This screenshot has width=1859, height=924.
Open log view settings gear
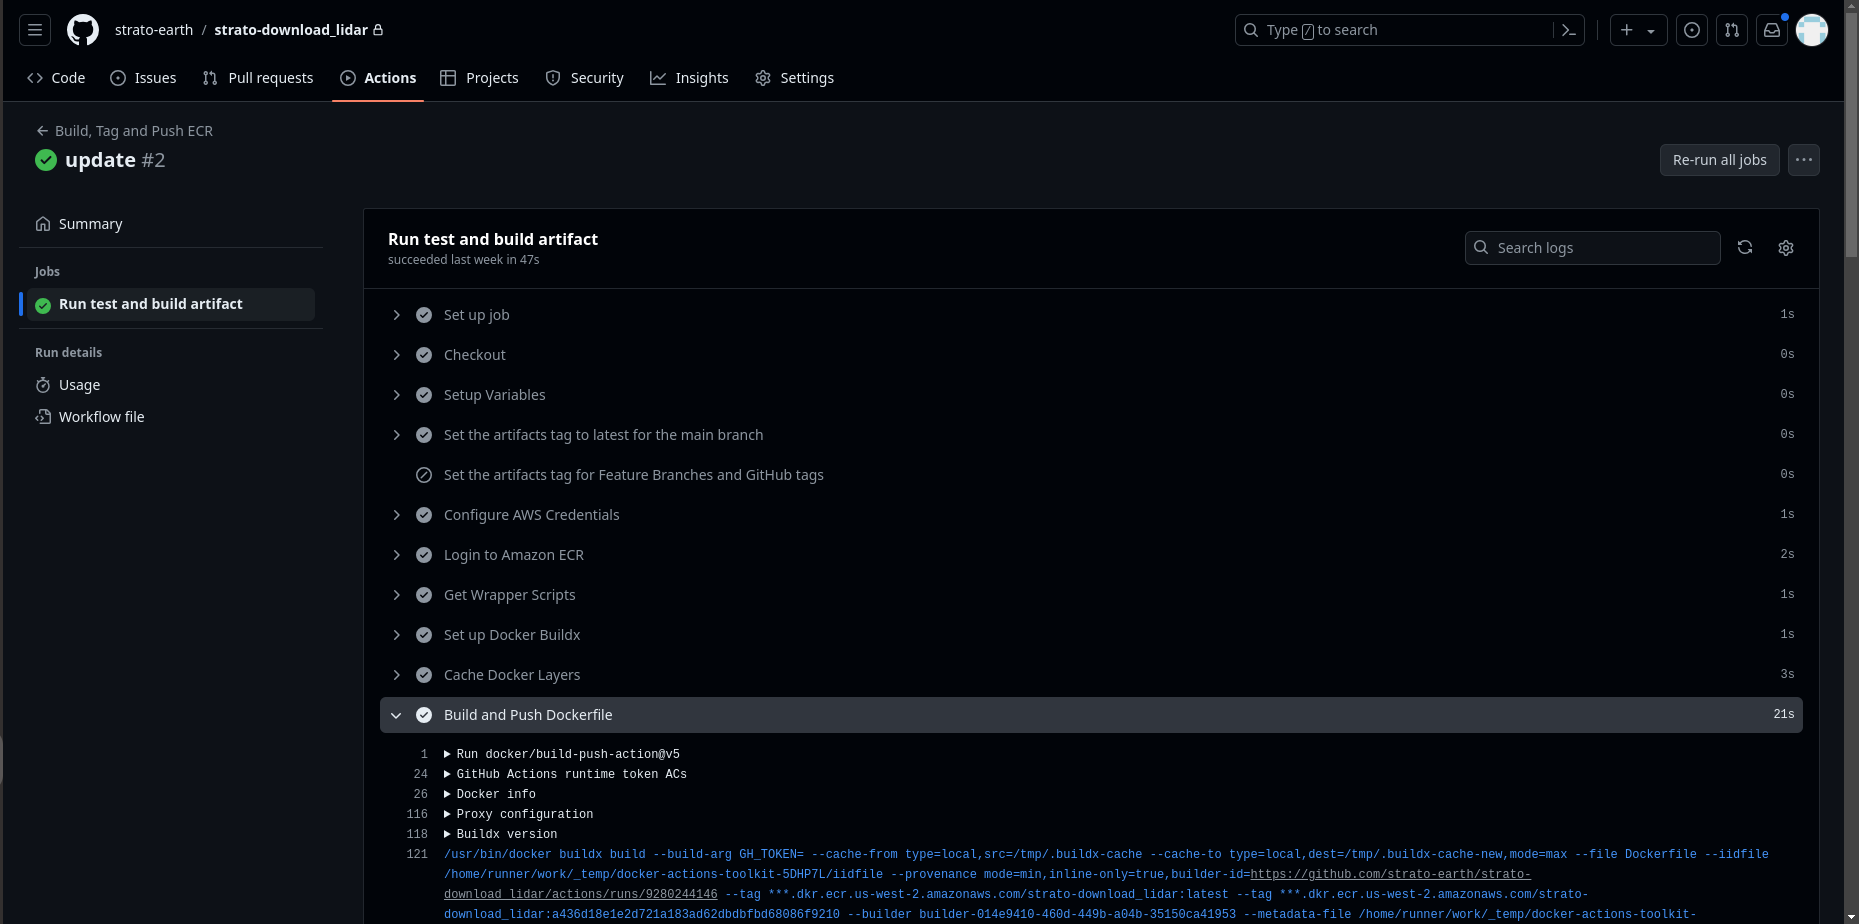pyautogui.click(x=1786, y=248)
